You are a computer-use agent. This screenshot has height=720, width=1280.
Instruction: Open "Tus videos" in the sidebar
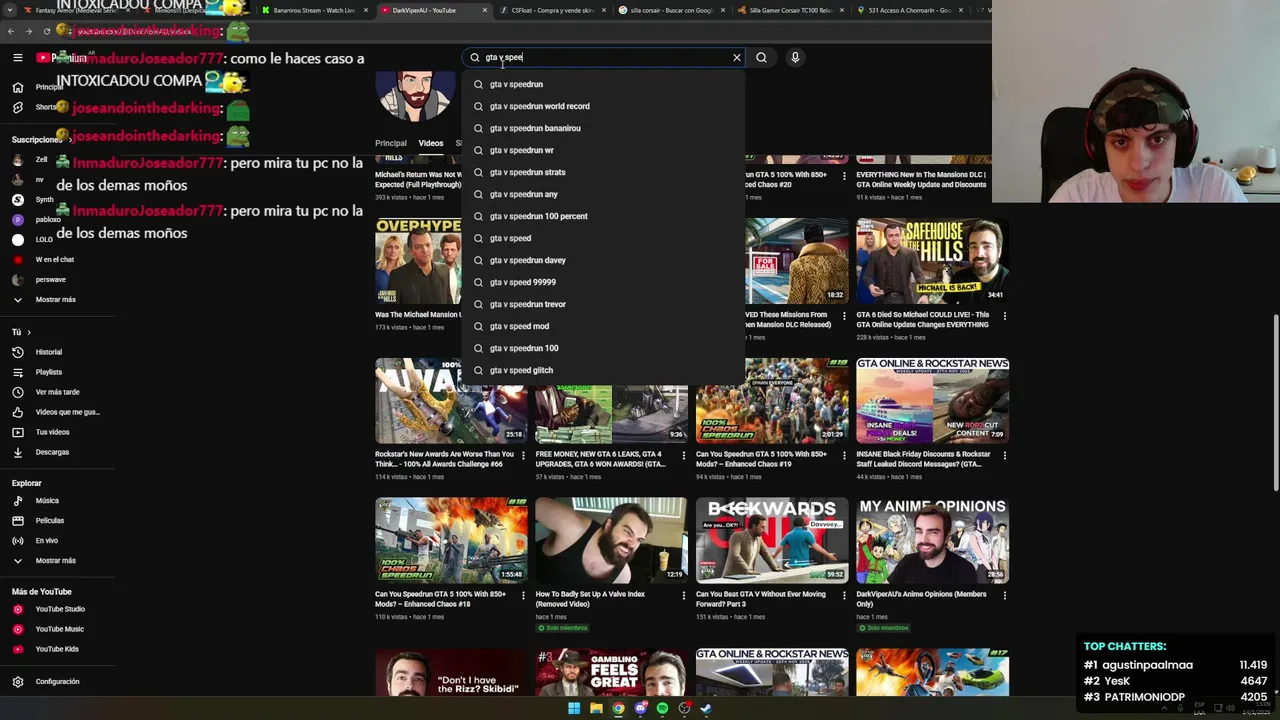(x=50, y=432)
